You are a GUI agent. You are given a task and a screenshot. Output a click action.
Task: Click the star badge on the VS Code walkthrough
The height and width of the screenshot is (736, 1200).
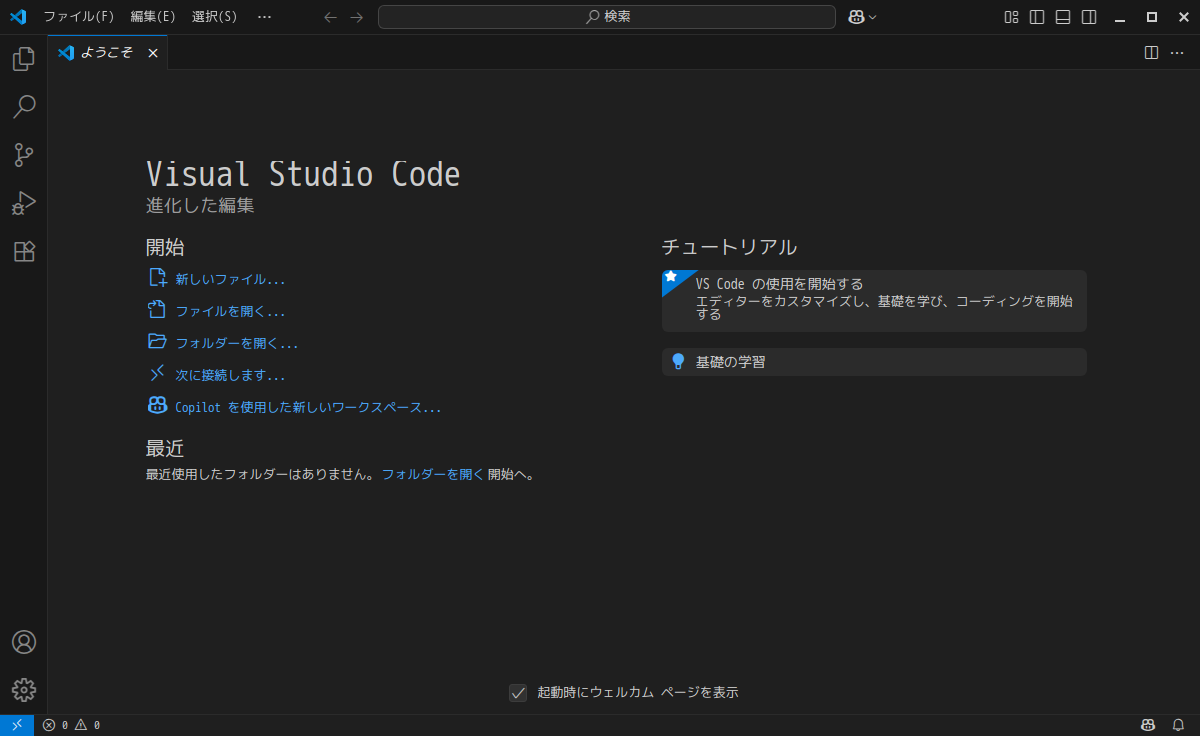(672, 277)
